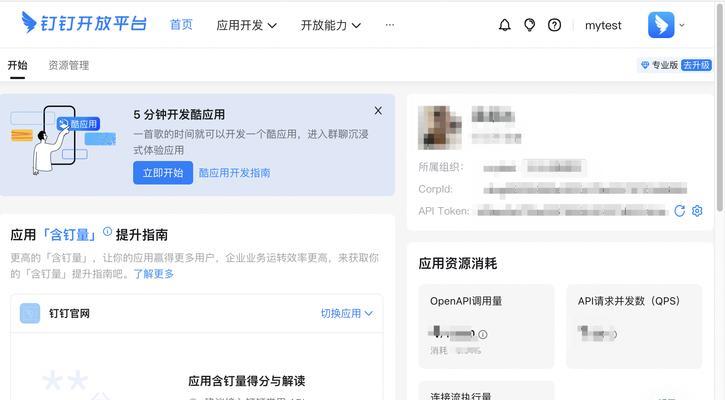The height and width of the screenshot is (400, 725).
Task: Select the mytest account name
Action: pos(603,25)
